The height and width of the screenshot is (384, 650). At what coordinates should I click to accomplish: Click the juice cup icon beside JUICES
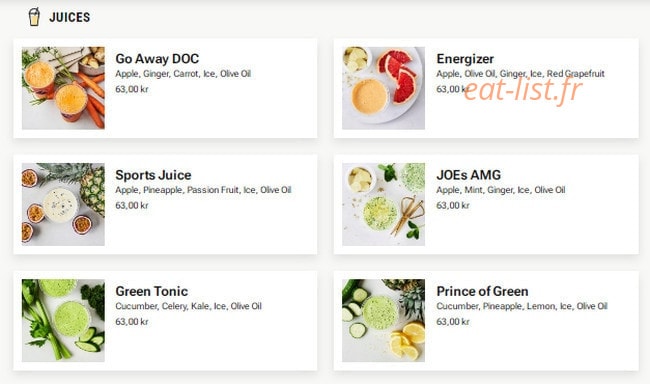point(34,17)
